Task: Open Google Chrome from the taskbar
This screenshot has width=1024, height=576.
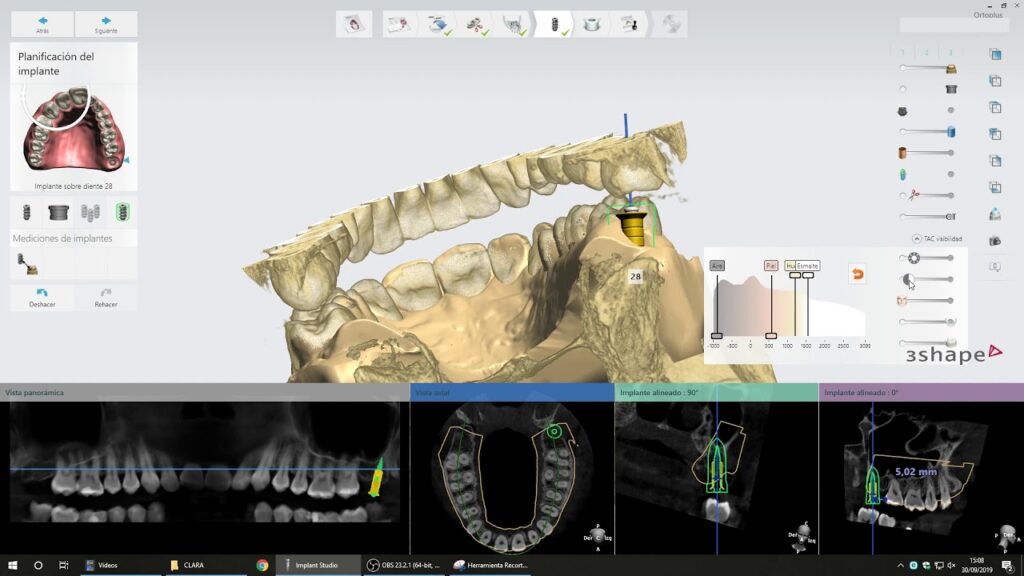Action: point(262,566)
